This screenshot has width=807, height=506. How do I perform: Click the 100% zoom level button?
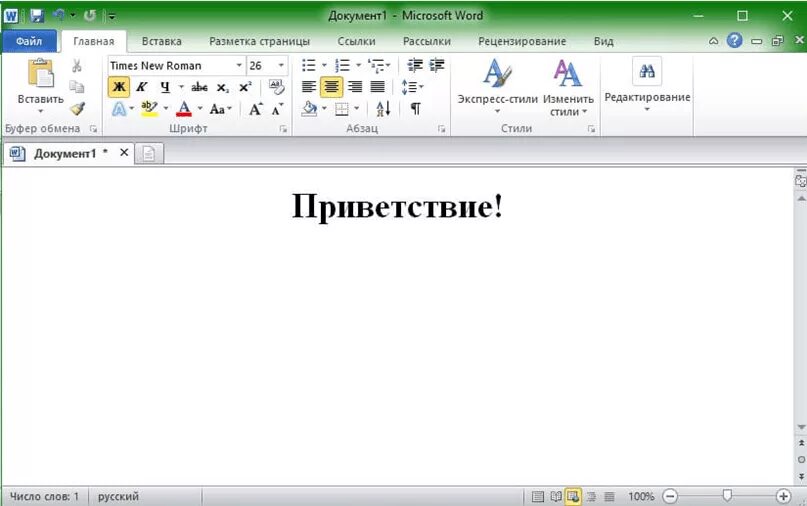641,496
